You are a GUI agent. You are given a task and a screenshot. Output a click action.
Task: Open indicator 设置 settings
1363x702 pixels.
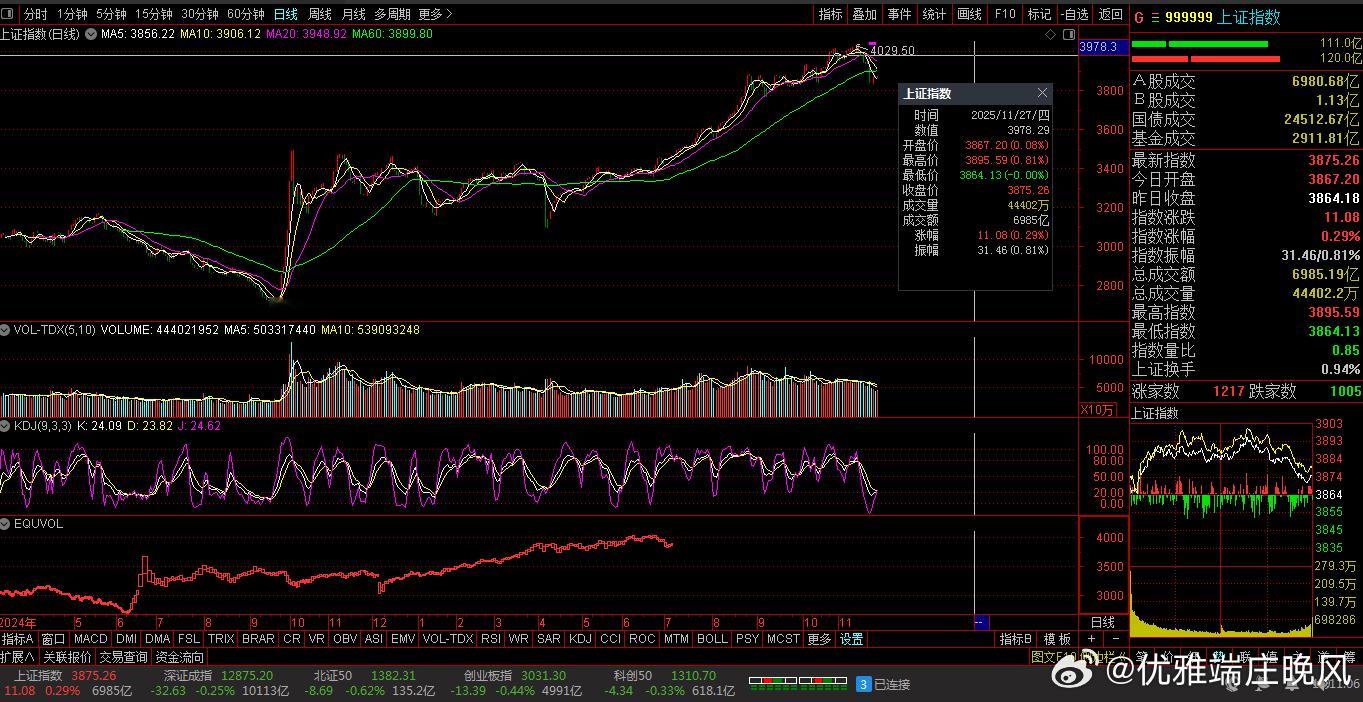[851, 639]
